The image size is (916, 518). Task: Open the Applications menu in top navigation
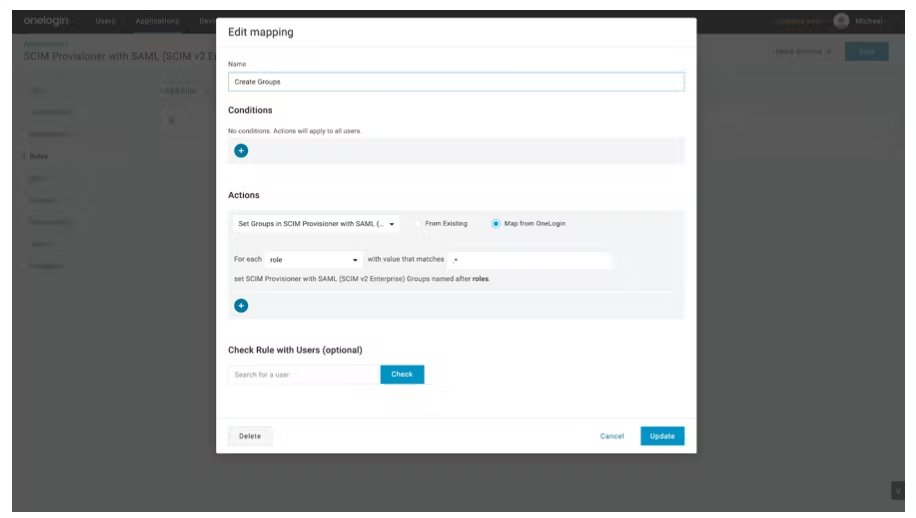[x=157, y=21]
